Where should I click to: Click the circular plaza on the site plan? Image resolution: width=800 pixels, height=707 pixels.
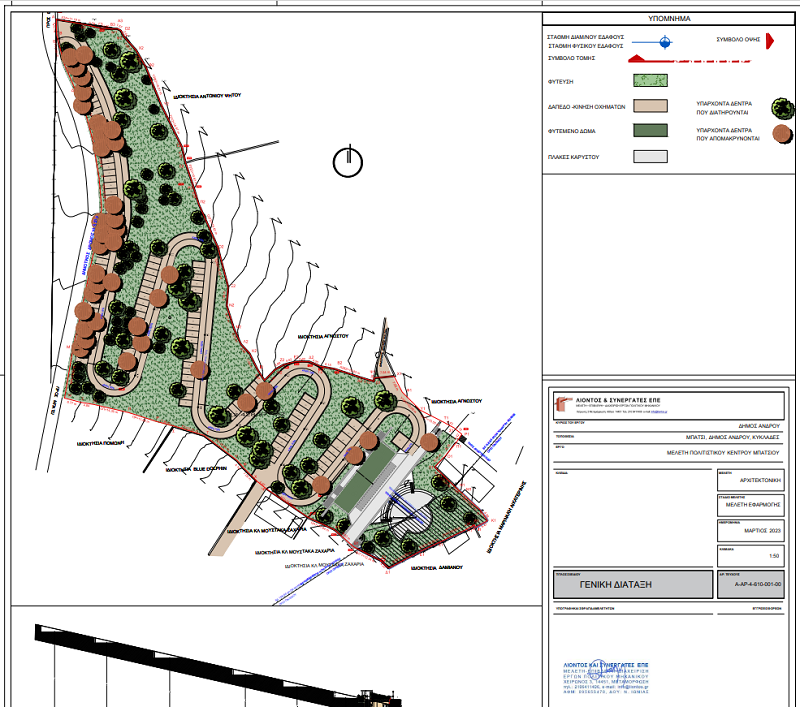tap(410, 518)
